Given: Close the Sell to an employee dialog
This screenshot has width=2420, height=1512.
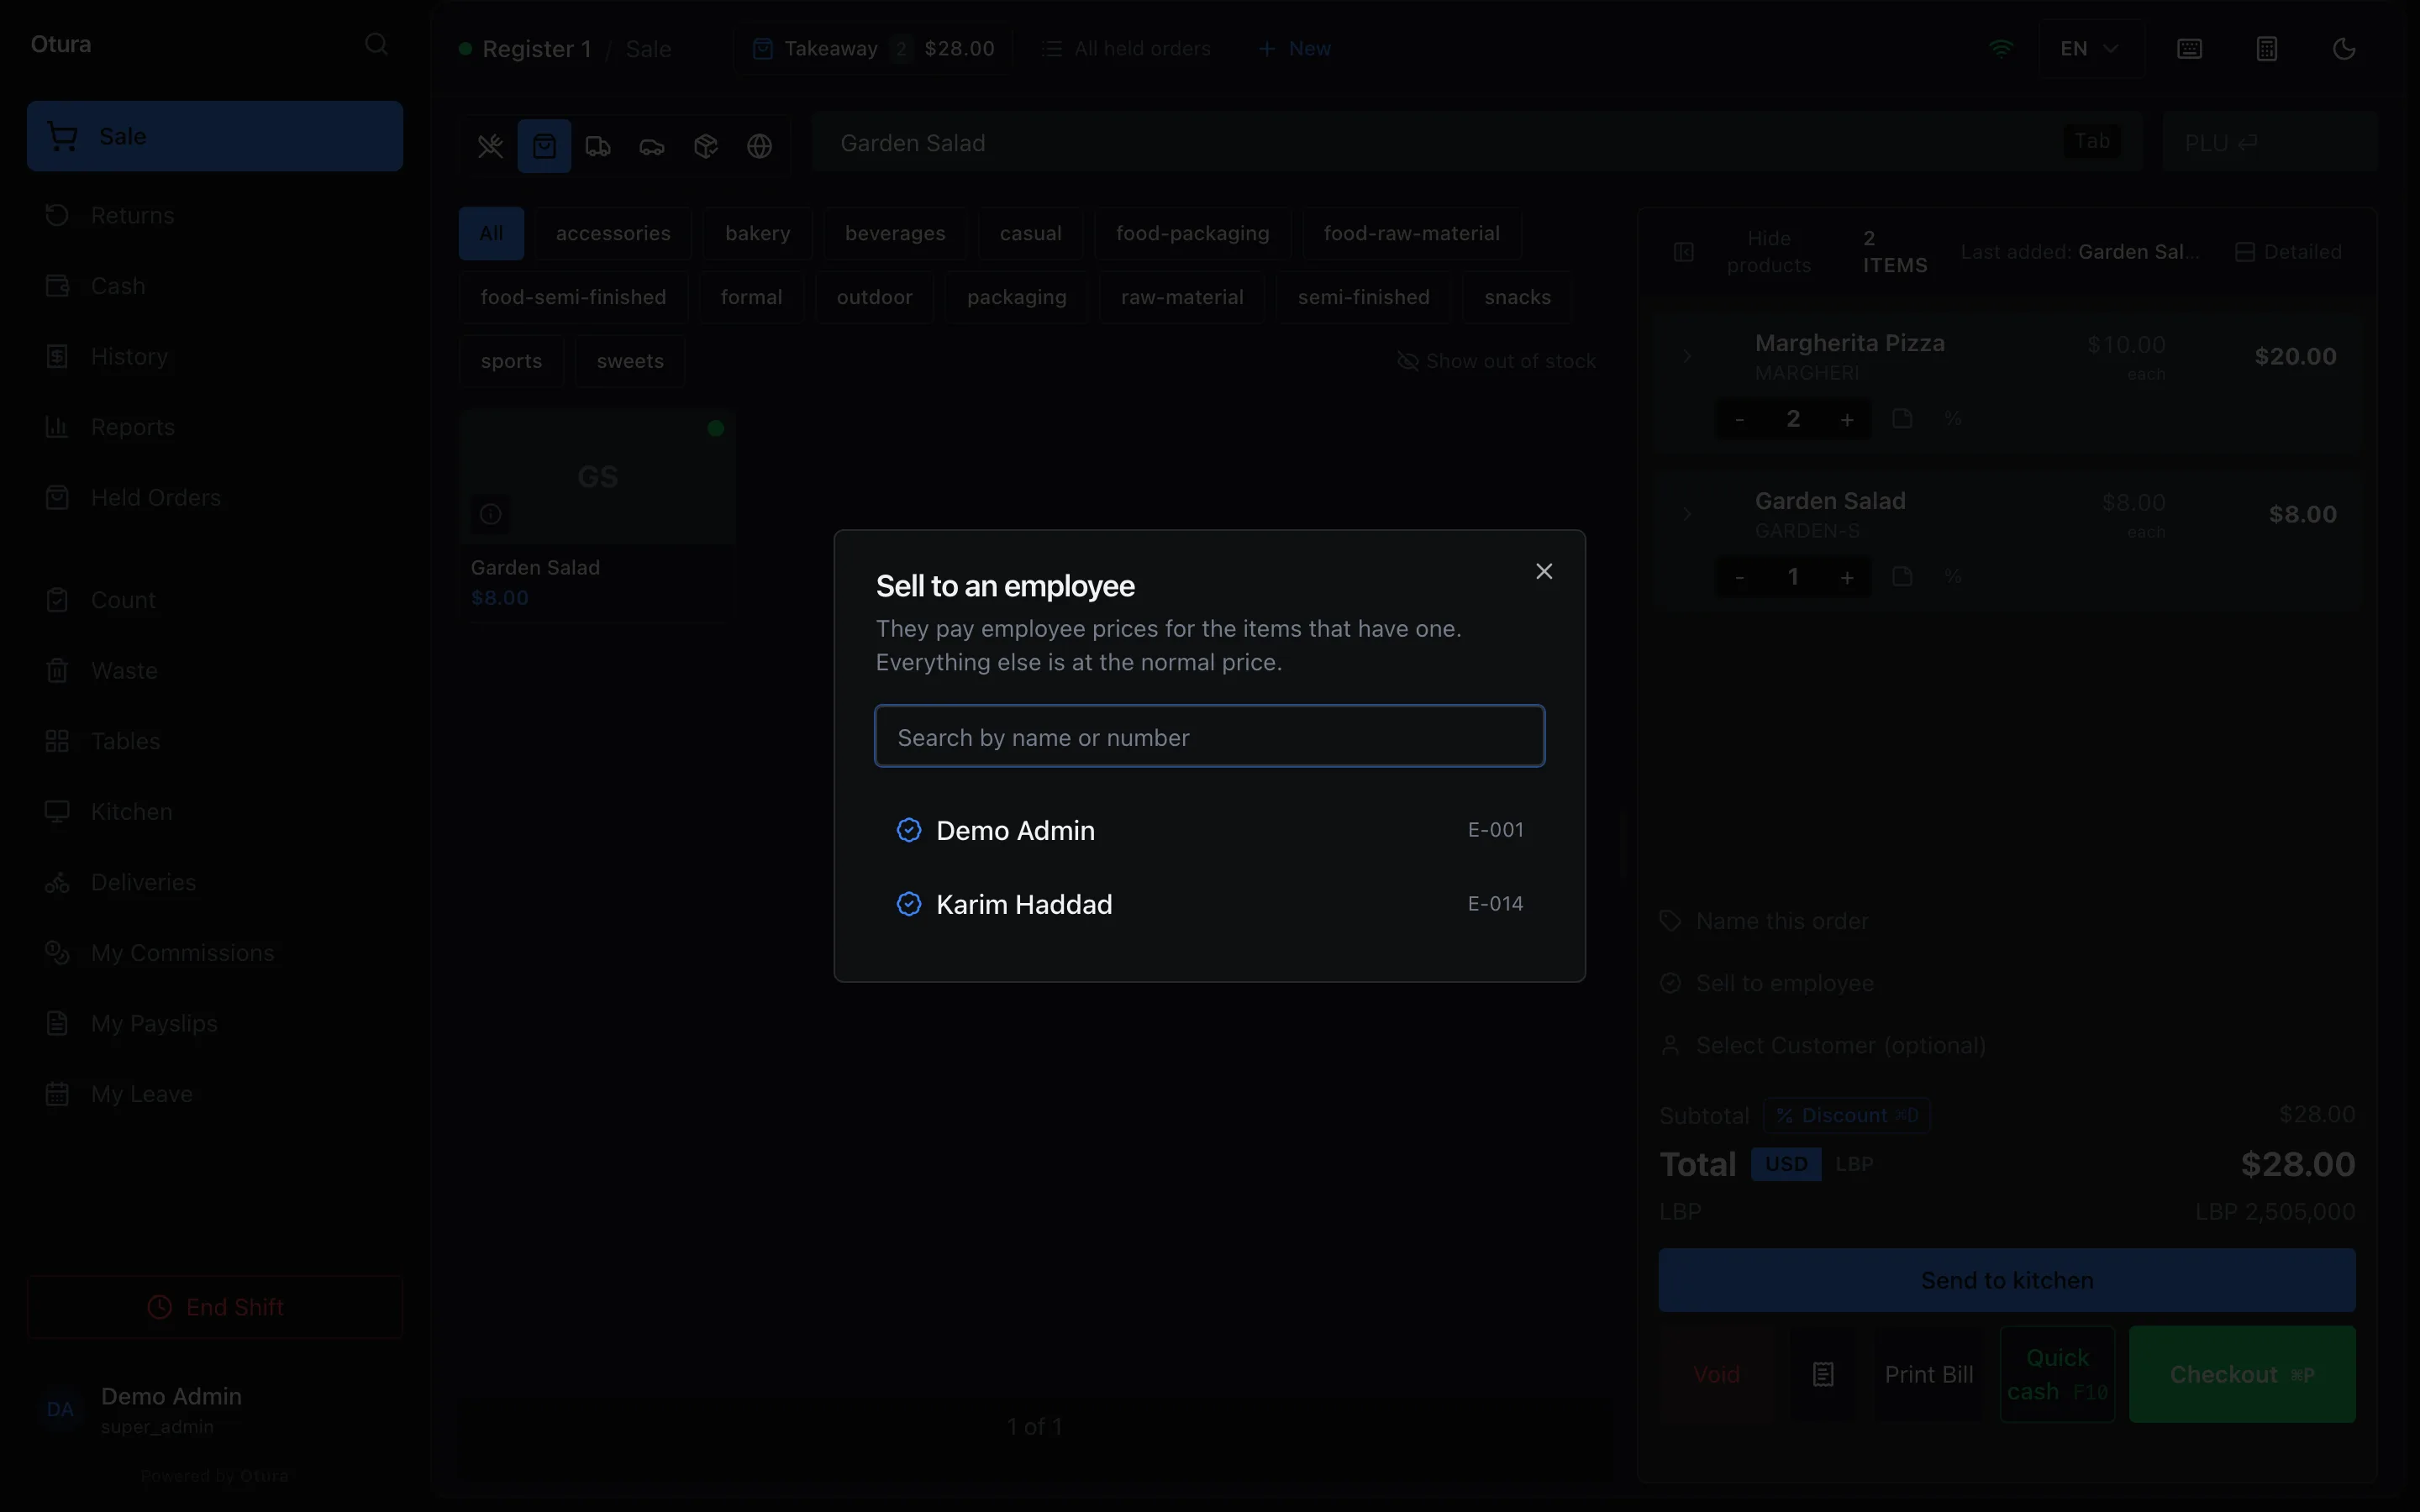Looking at the screenshot, I should point(1544,571).
